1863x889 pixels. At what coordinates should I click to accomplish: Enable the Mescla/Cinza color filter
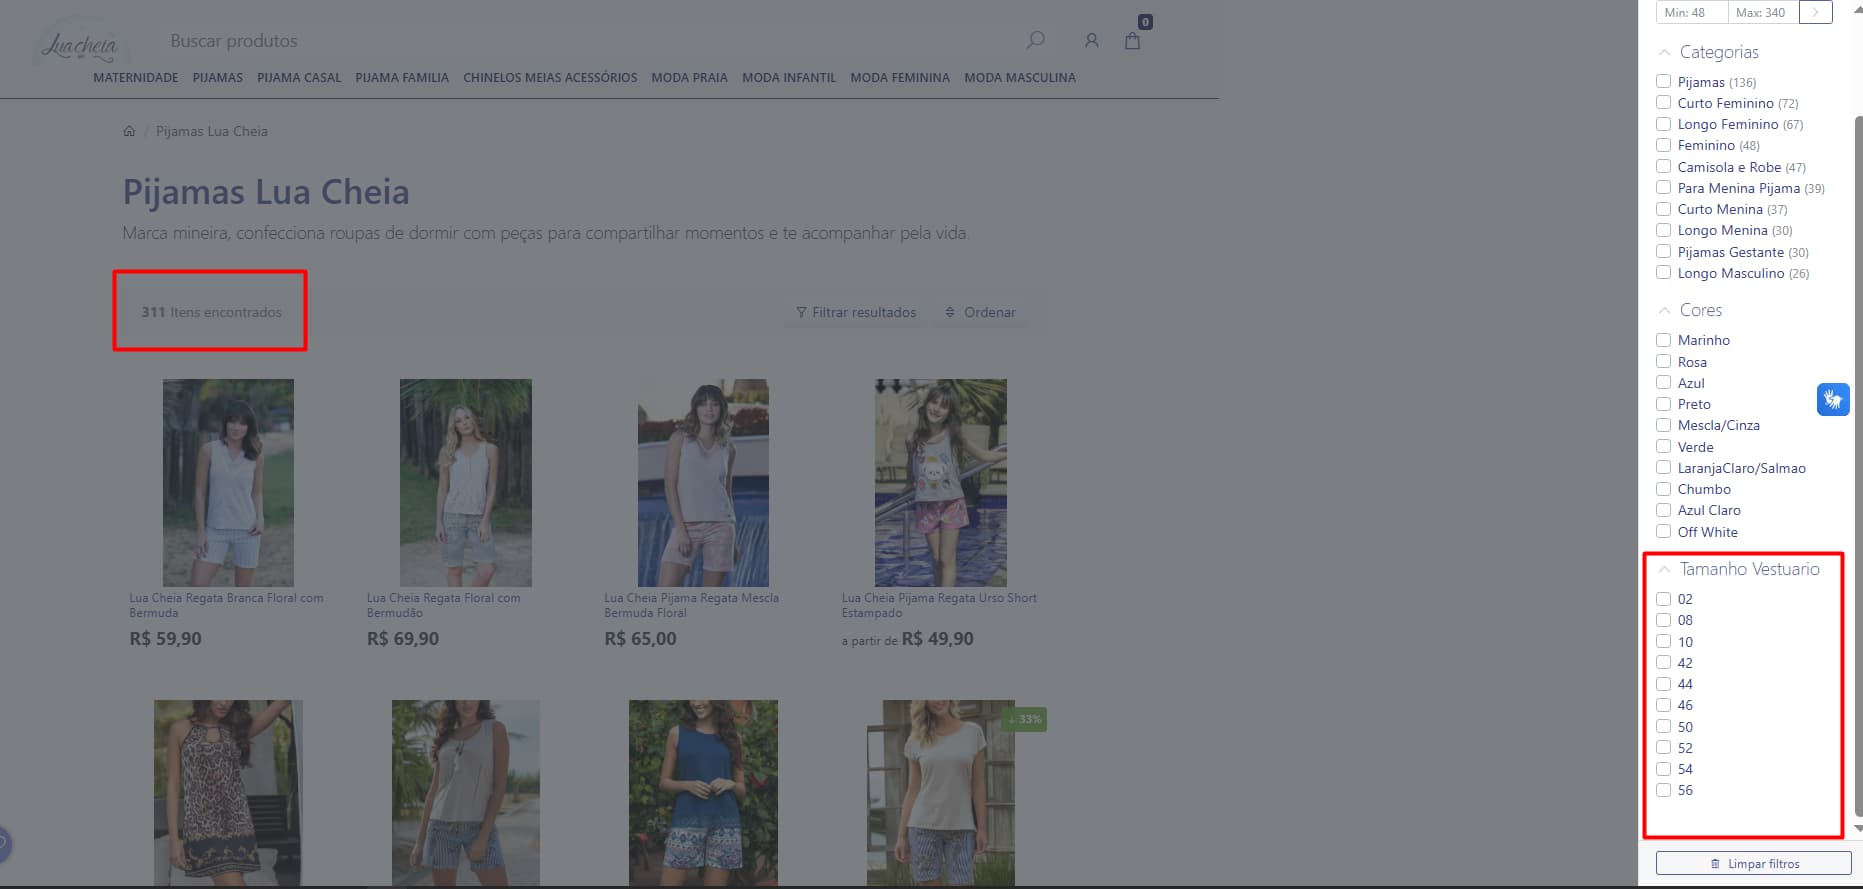coord(1664,425)
